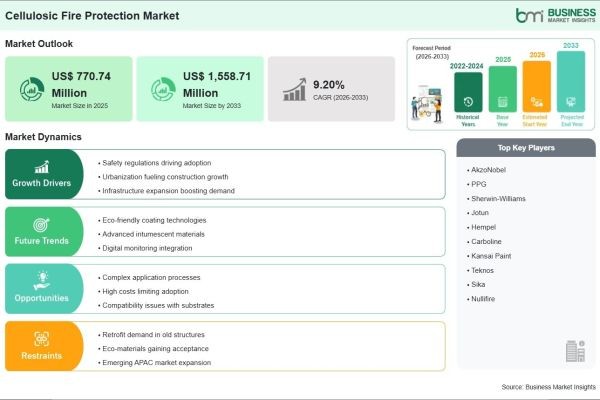The width and height of the screenshot is (600, 400).
Task: Click Teknos in key players list
Action: tap(482, 270)
